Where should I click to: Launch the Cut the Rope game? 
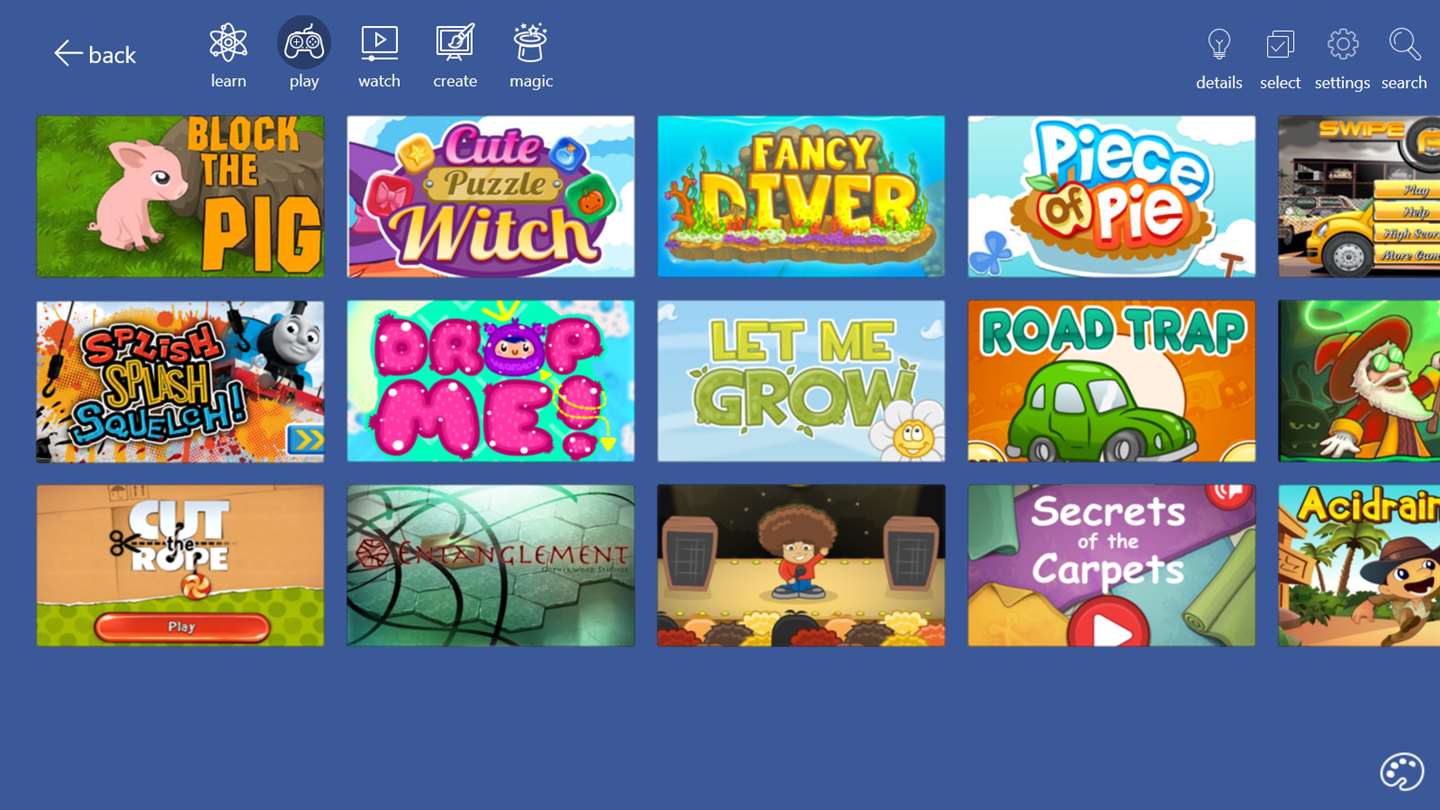coord(180,565)
